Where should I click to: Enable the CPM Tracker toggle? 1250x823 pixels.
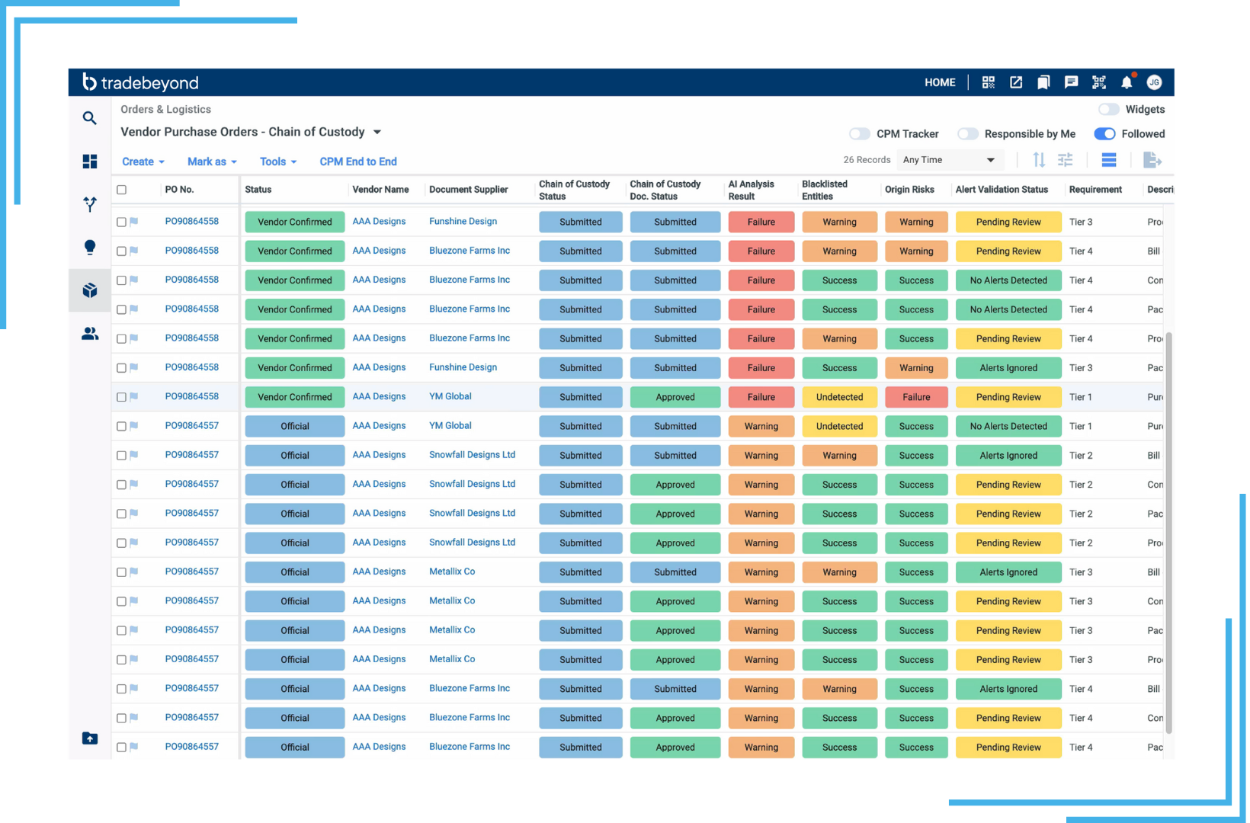(859, 134)
